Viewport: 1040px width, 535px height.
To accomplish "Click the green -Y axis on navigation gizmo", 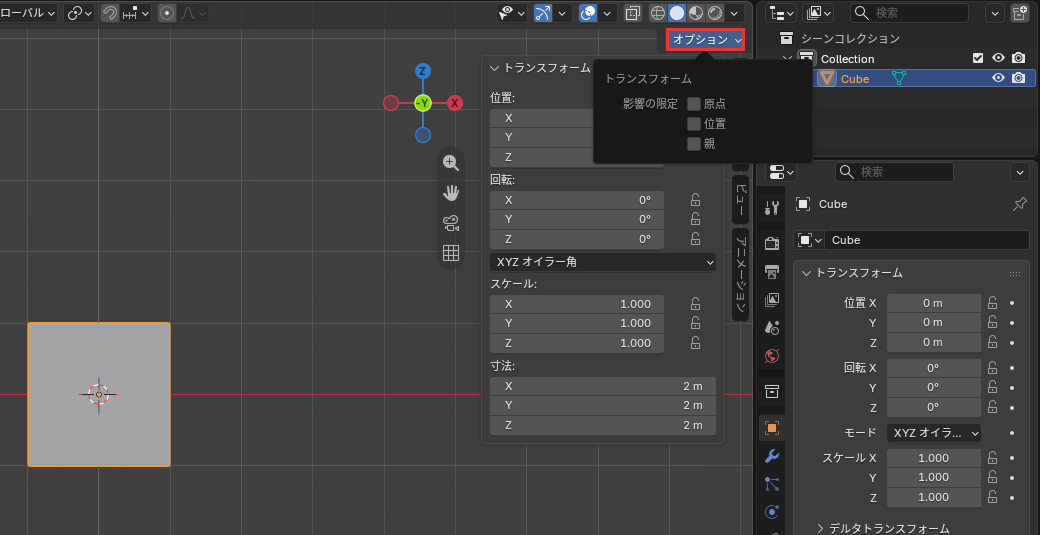I will 422,103.
